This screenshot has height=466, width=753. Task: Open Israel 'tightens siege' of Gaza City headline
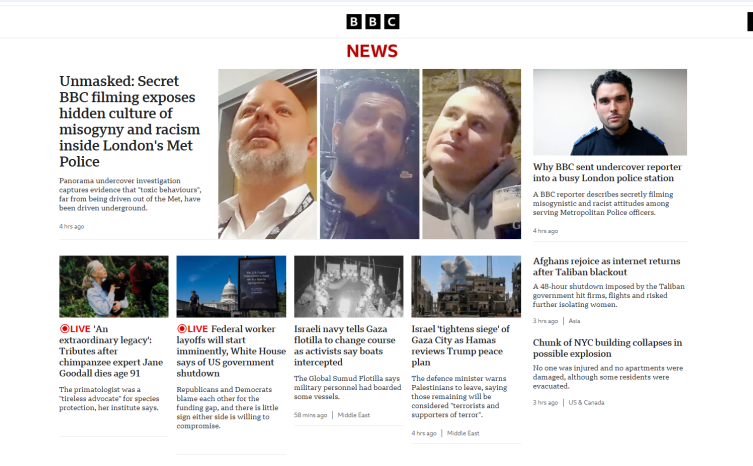pos(461,345)
